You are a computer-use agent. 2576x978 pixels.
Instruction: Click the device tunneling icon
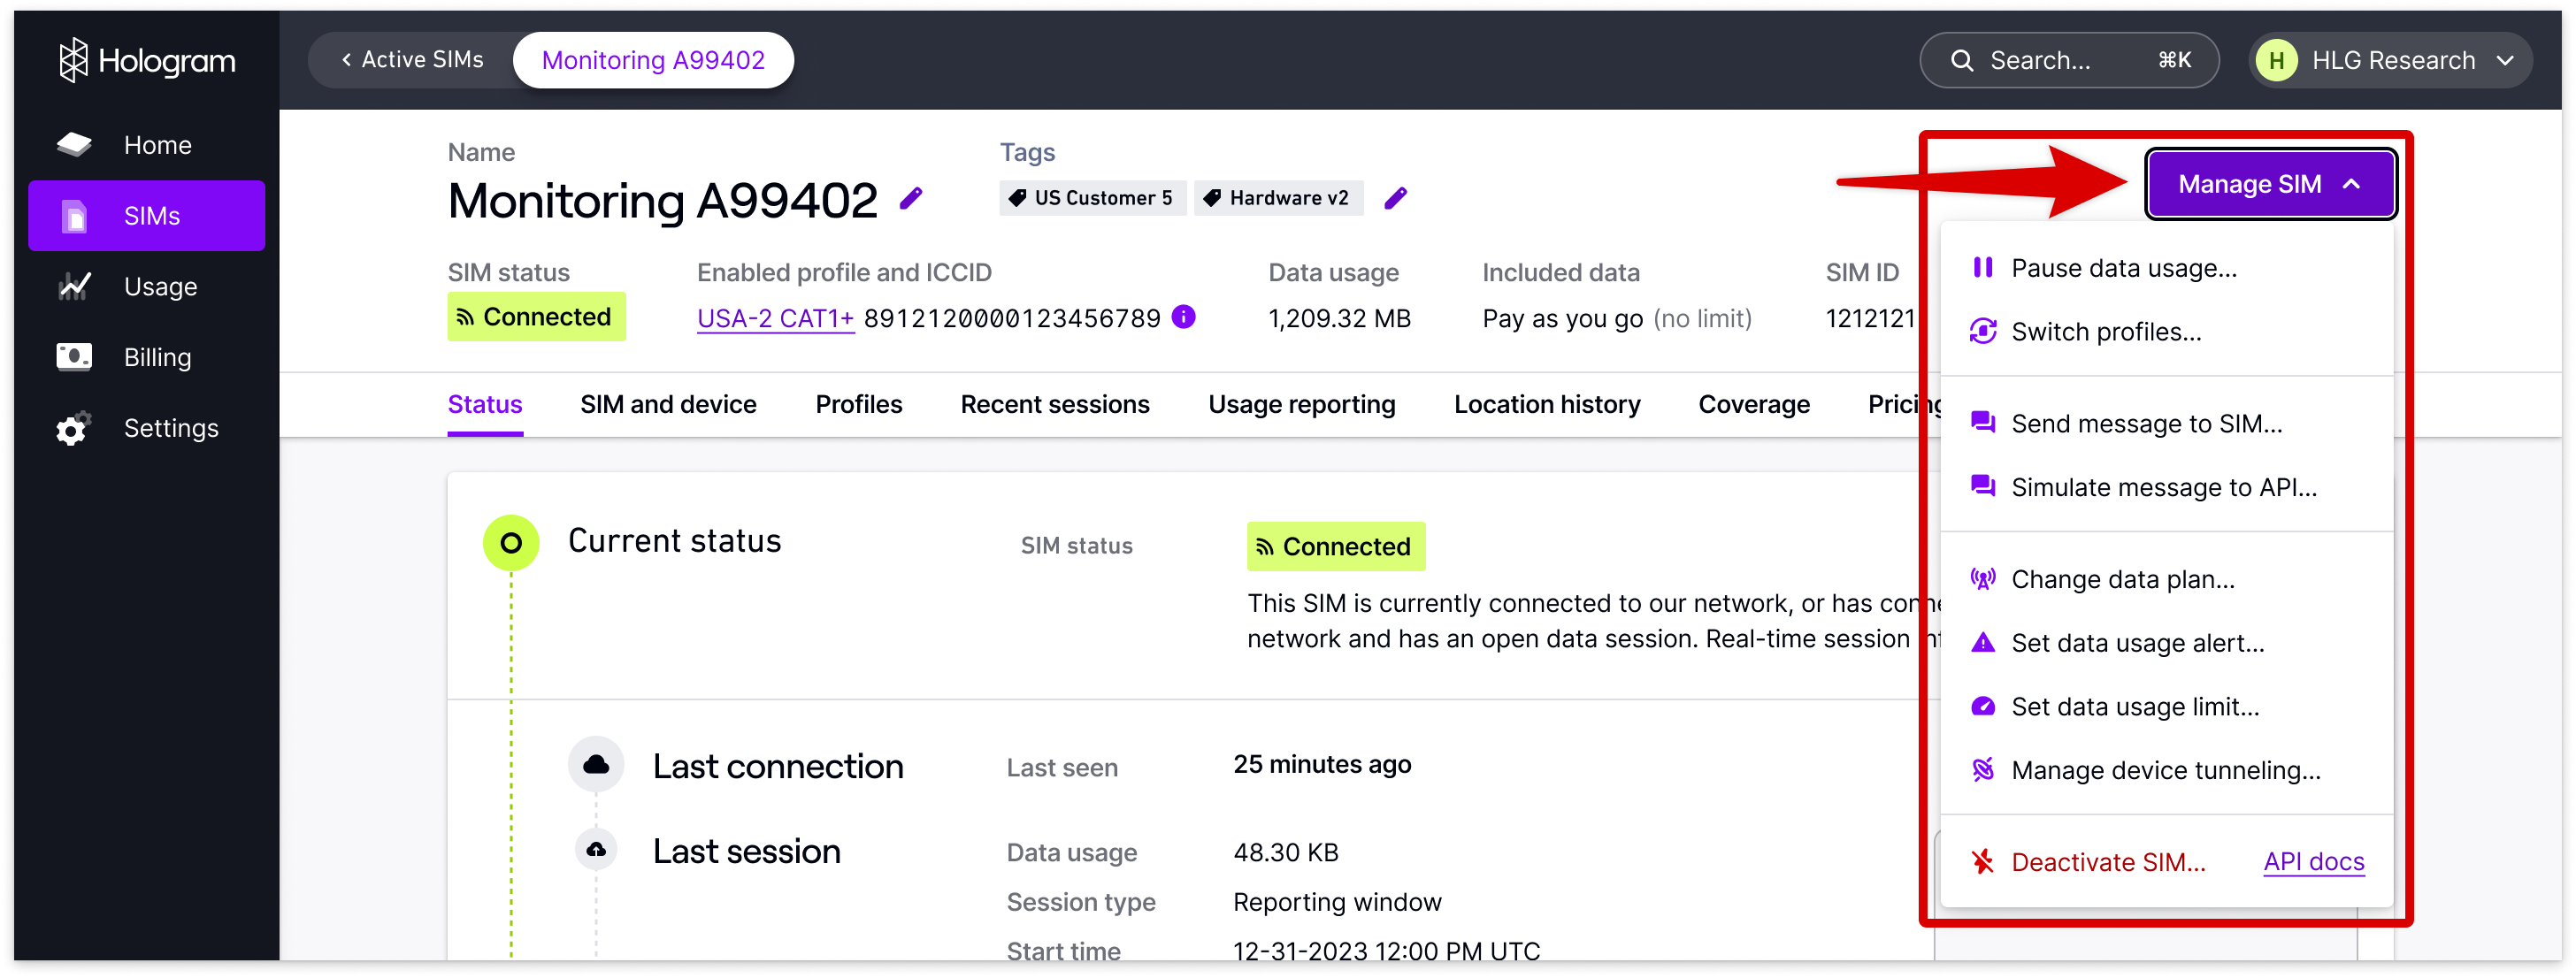(x=1983, y=769)
